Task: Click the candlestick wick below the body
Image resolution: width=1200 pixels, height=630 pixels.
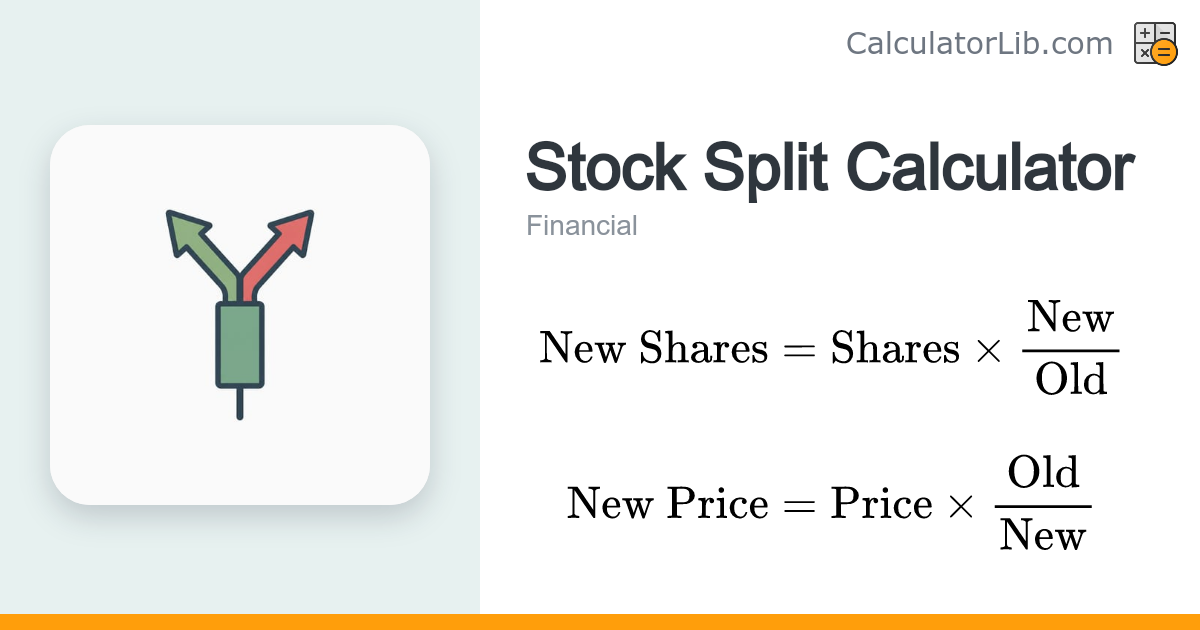Action: pyautogui.click(x=240, y=403)
